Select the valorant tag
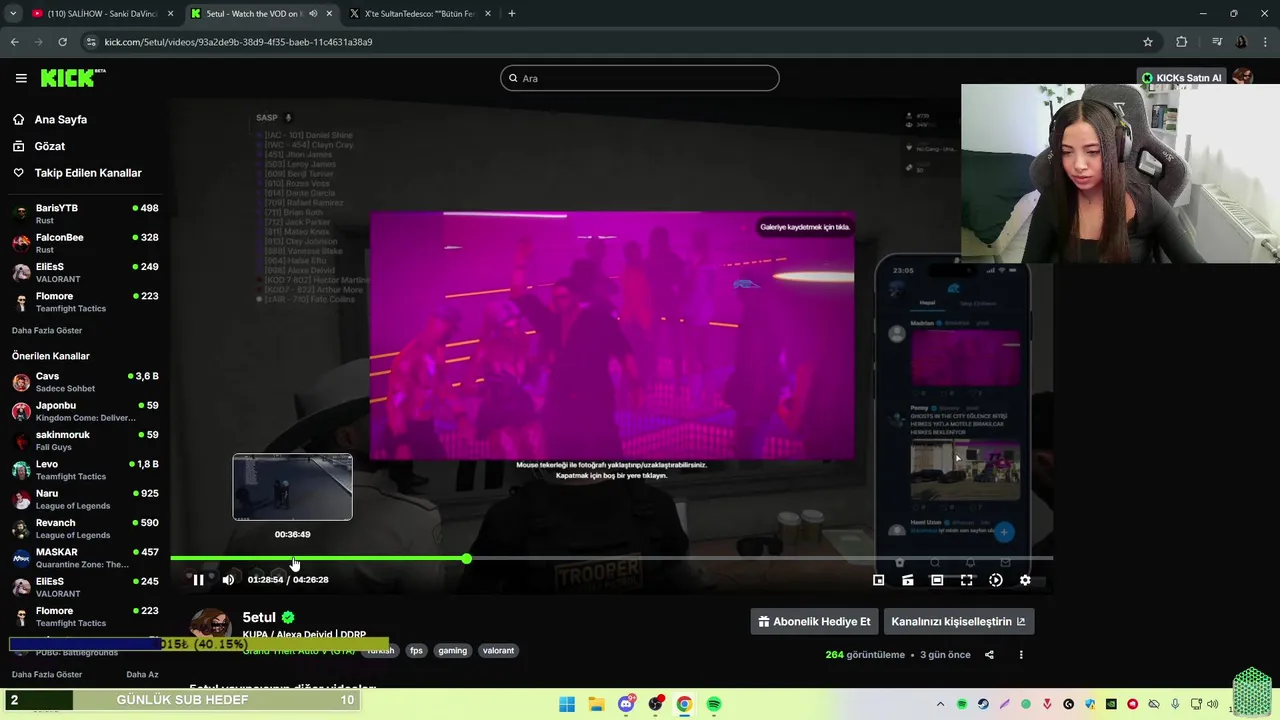Viewport: 1280px width, 720px height. click(x=498, y=650)
